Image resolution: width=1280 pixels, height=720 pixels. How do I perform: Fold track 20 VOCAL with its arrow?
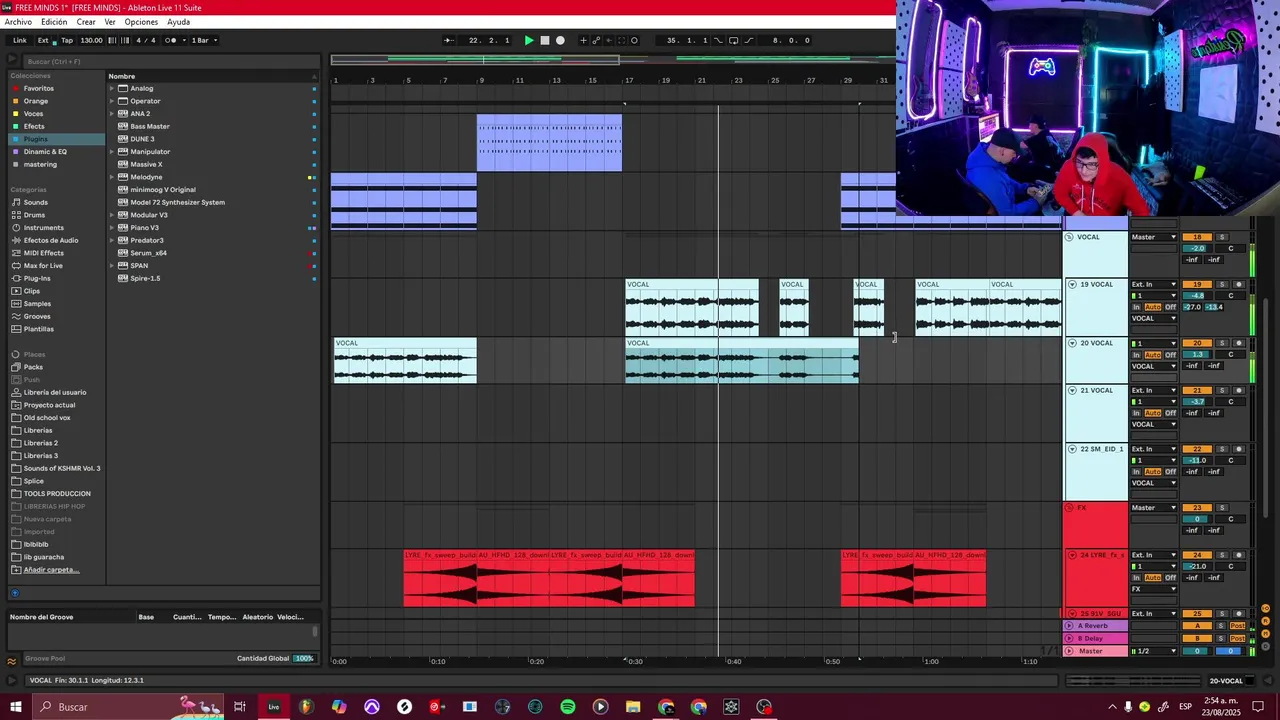point(1072,343)
